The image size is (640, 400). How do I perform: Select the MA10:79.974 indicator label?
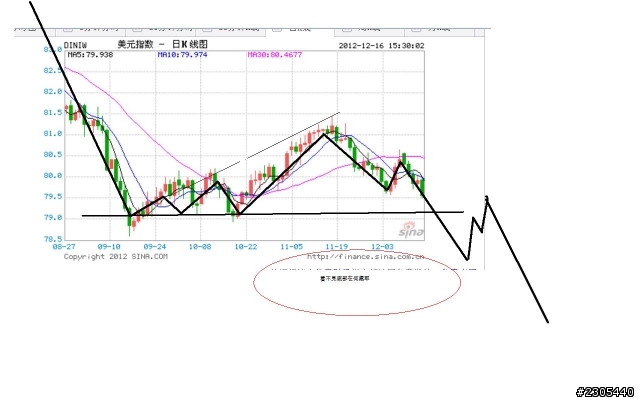click(x=182, y=55)
